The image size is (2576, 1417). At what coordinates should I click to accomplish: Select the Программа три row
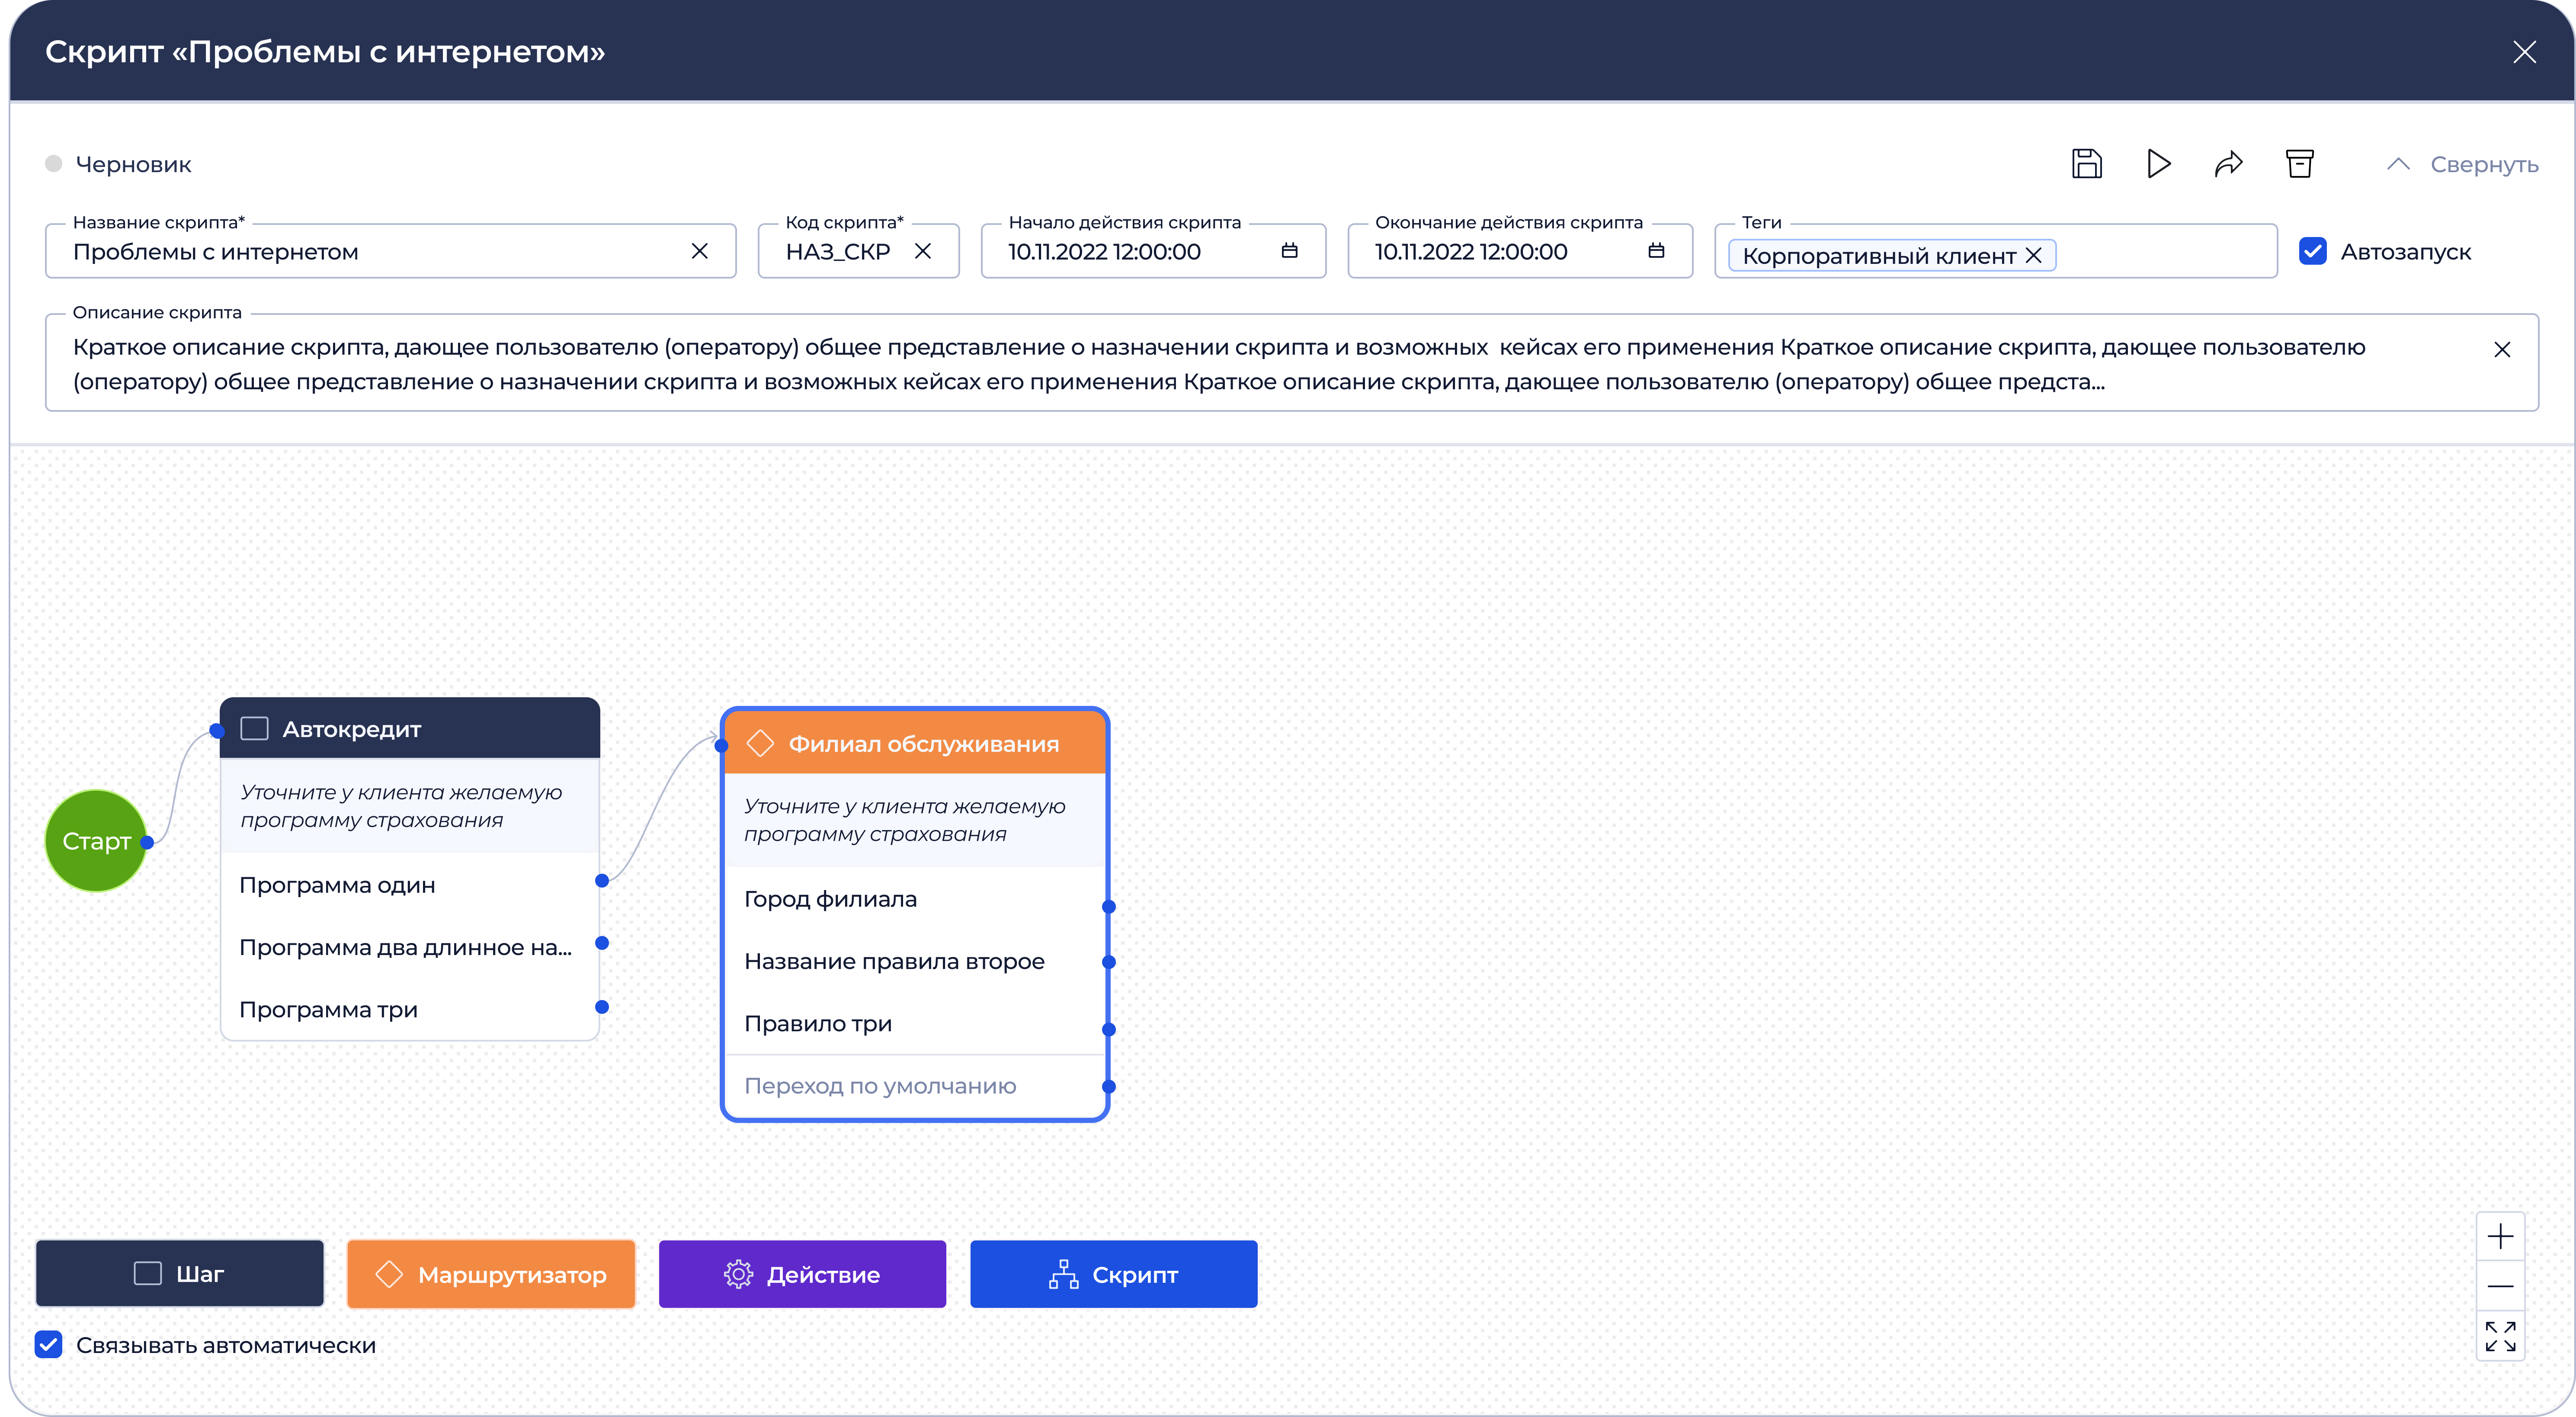click(x=409, y=1009)
